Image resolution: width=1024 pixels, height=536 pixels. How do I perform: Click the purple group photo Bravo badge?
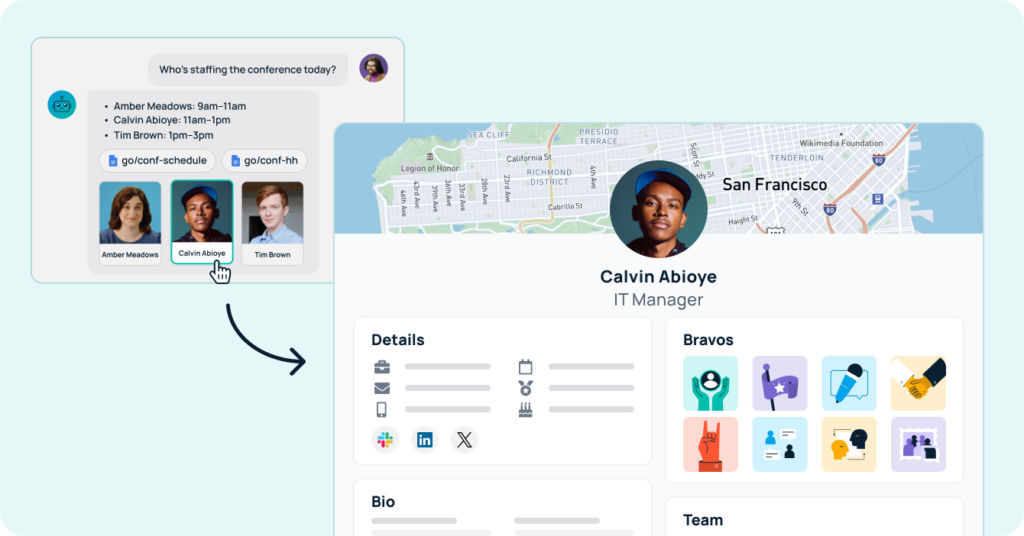[x=918, y=445]
